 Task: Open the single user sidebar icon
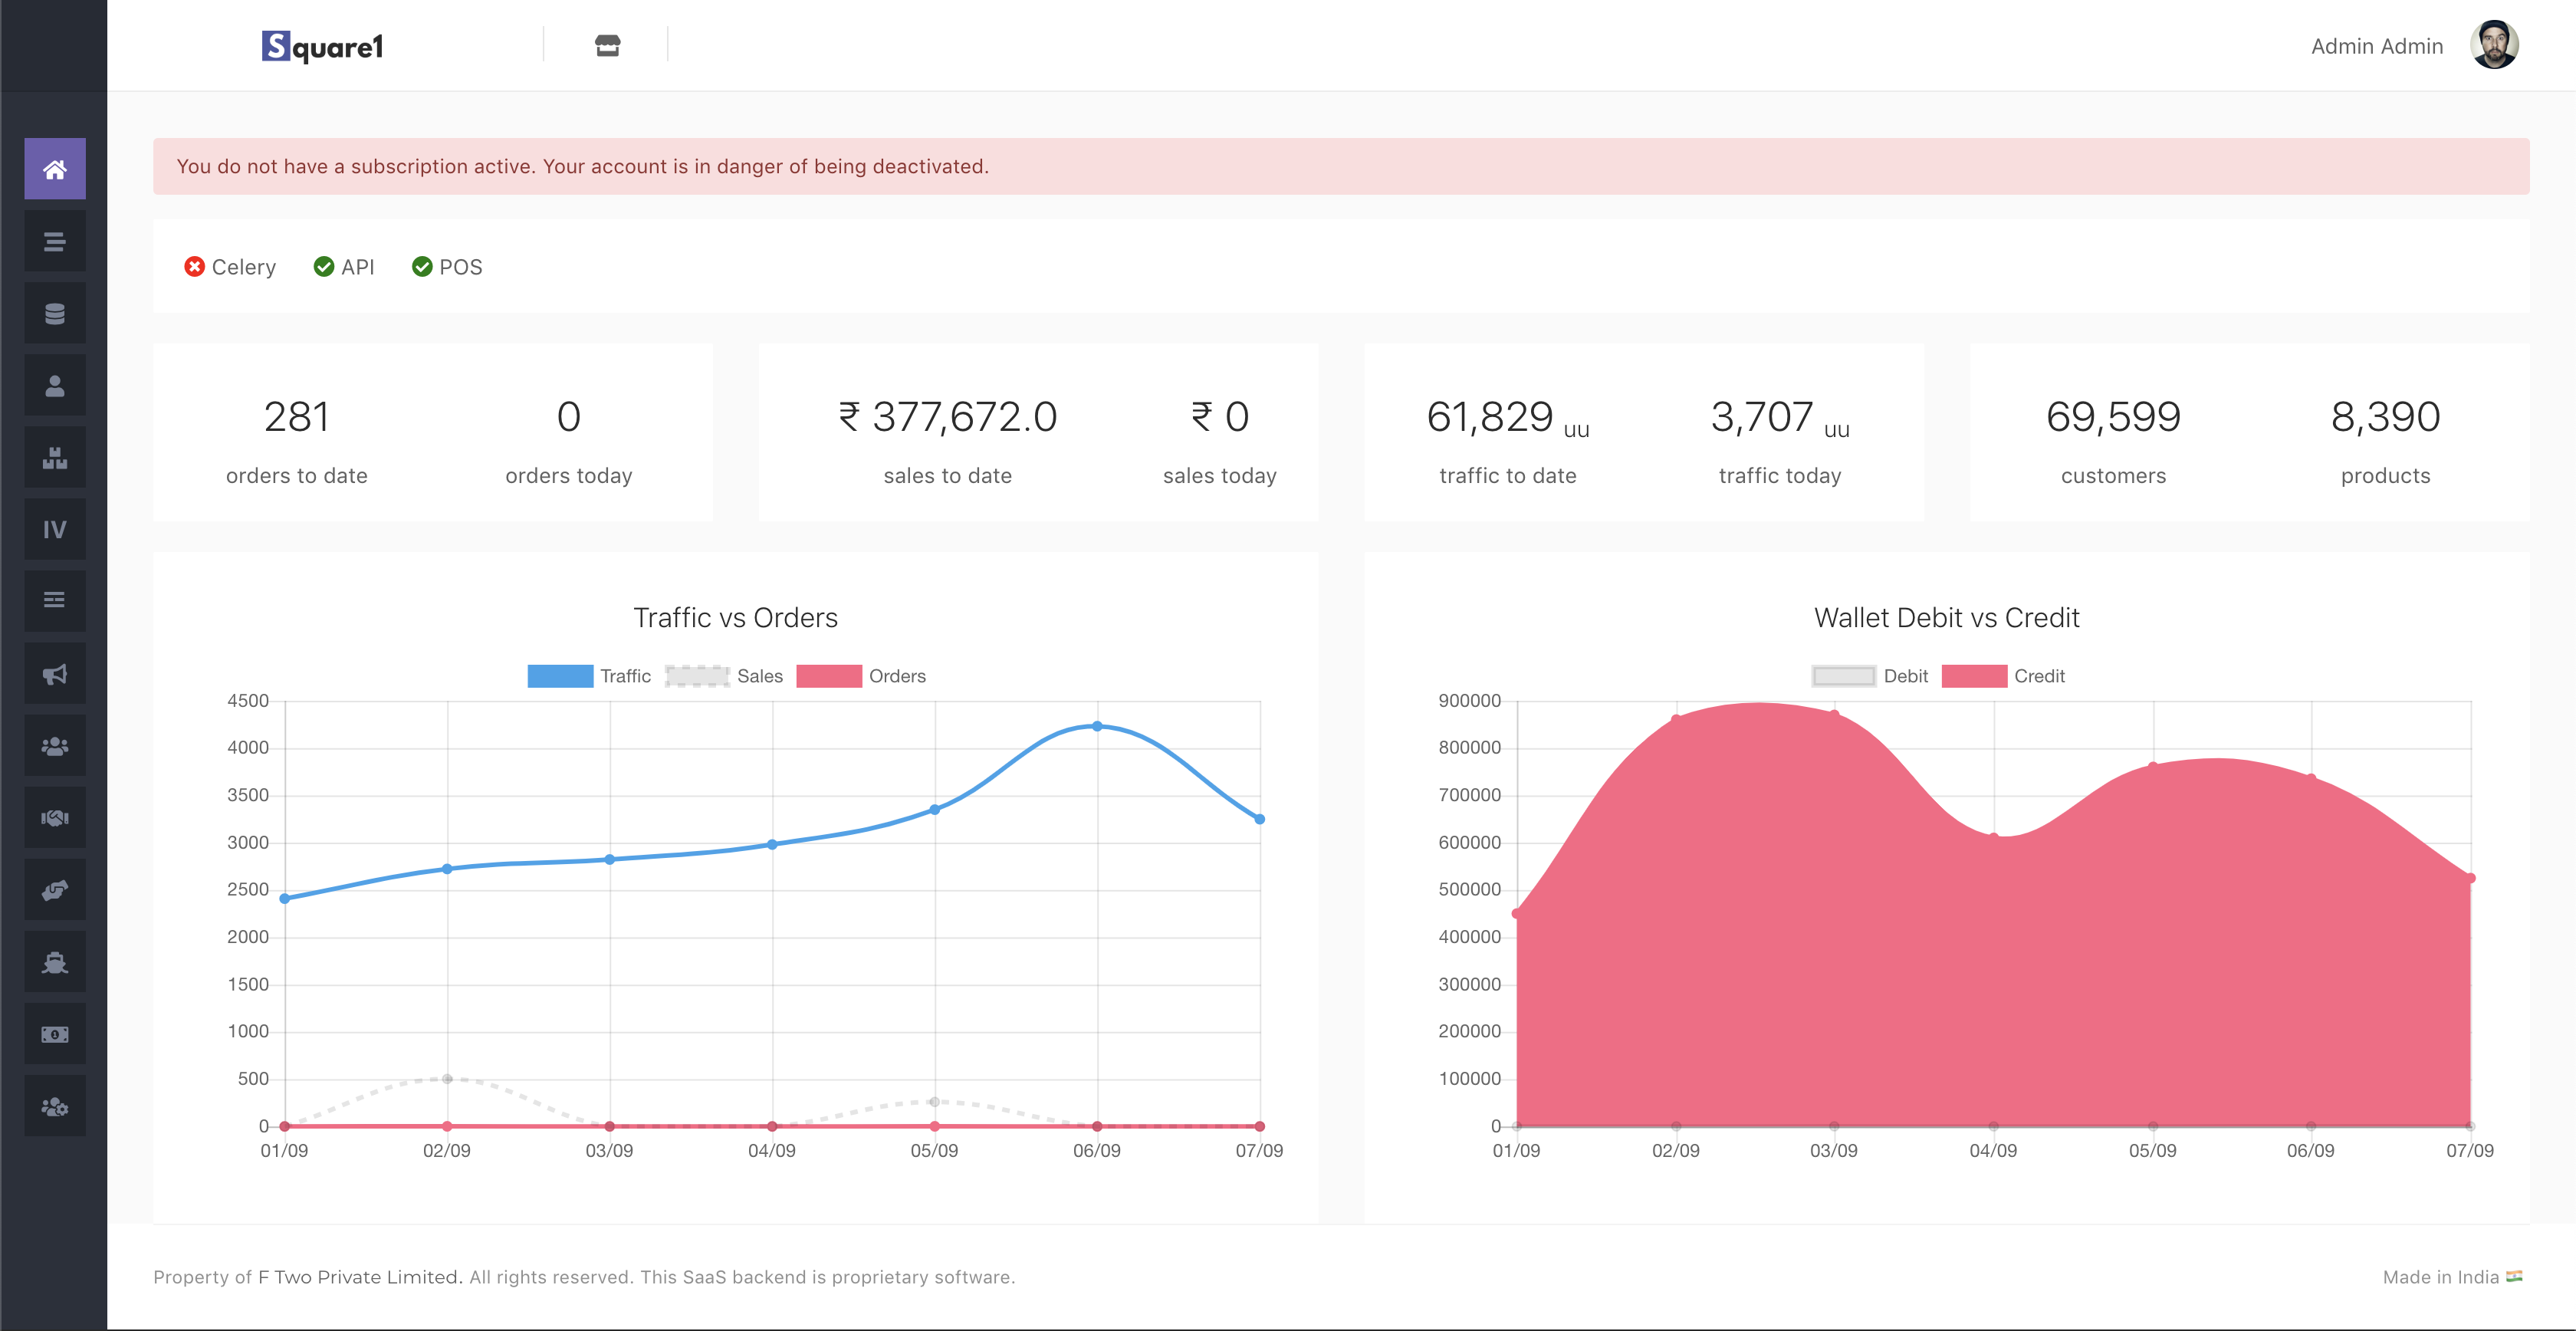tap(55, 386)
